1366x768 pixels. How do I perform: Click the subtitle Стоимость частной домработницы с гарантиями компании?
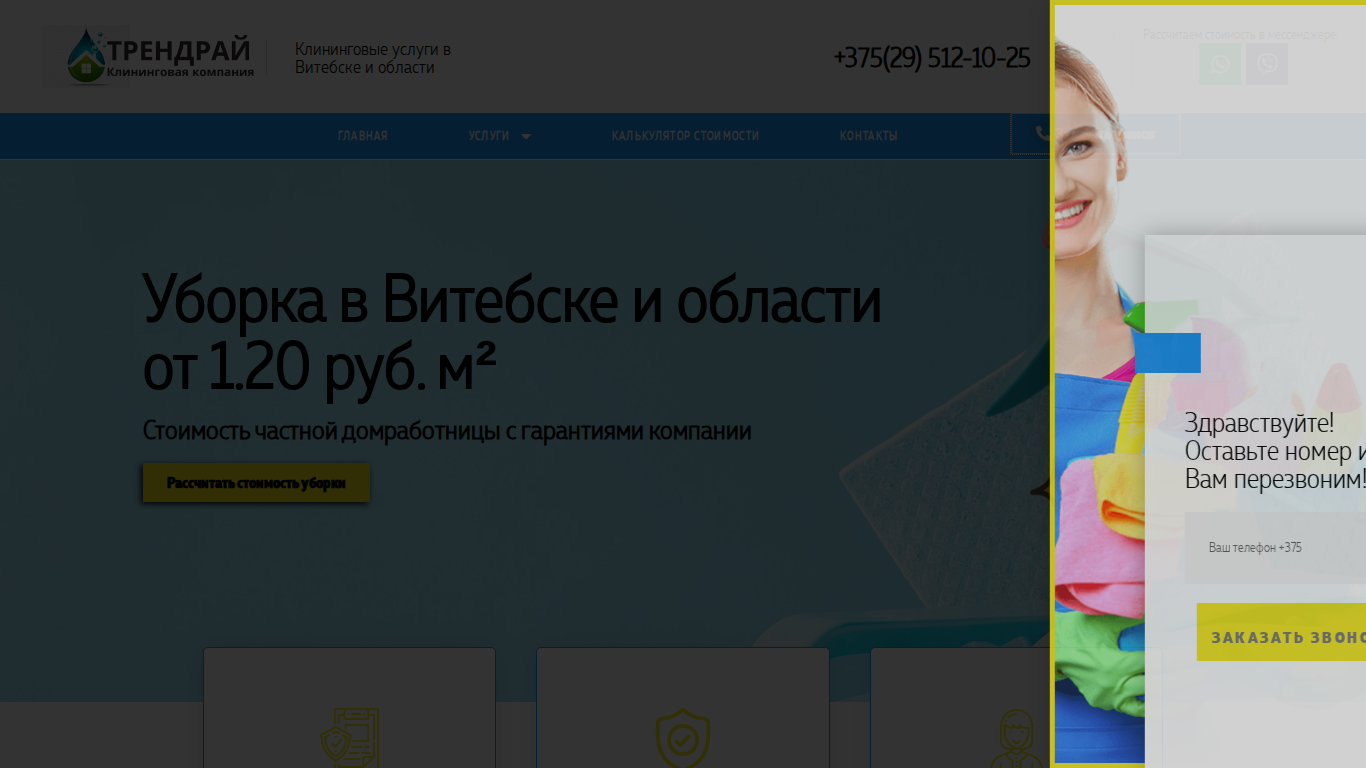(x=447, y=432)
